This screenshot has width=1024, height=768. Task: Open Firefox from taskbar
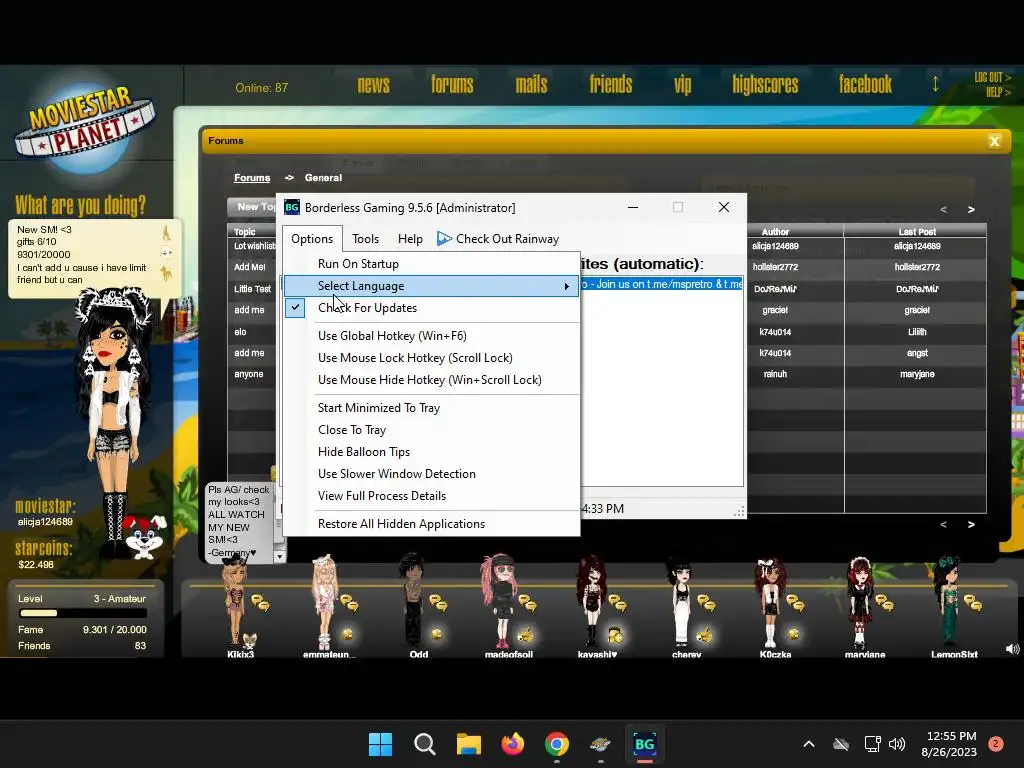coord(513,744)
